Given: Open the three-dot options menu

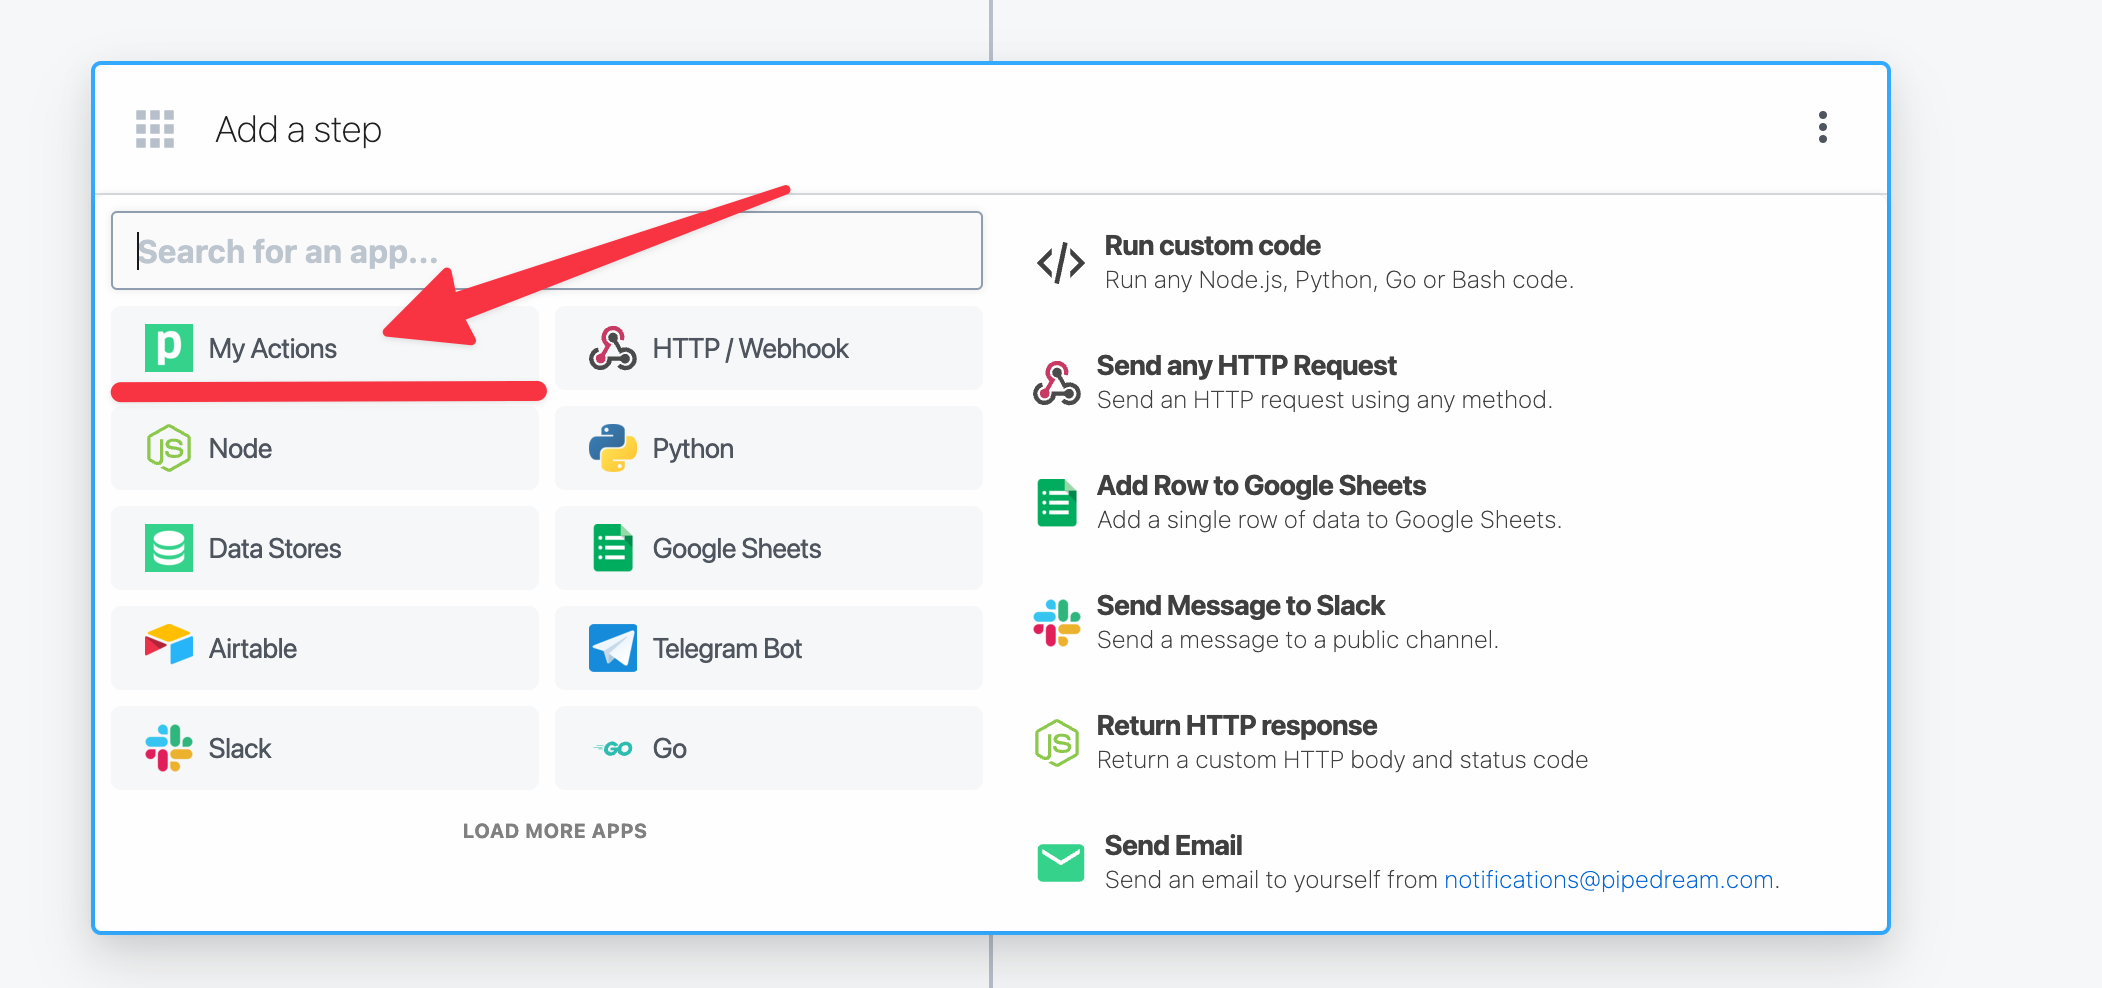Looking at the screenshot, I should coord(1822,127).
